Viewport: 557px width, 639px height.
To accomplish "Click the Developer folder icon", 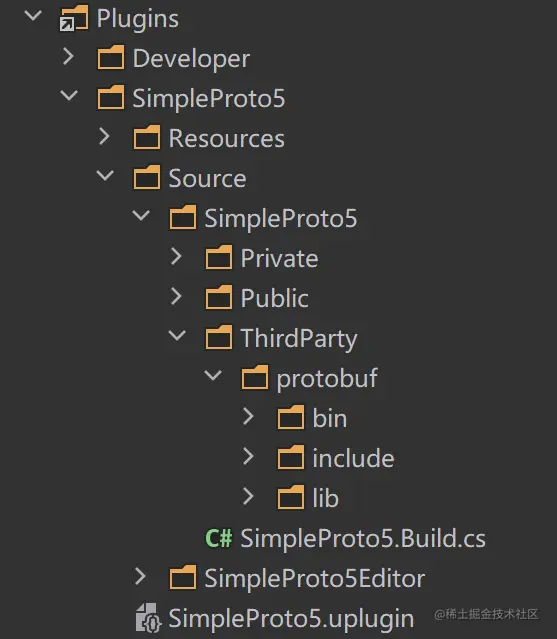I will click(x=111, y=57).
